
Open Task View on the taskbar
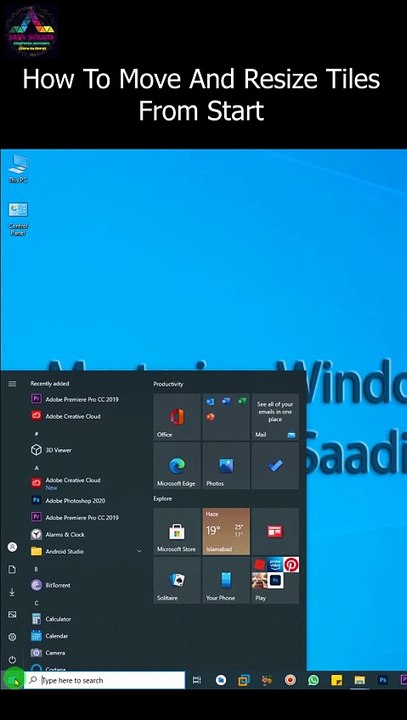click(x=197, y=680)
